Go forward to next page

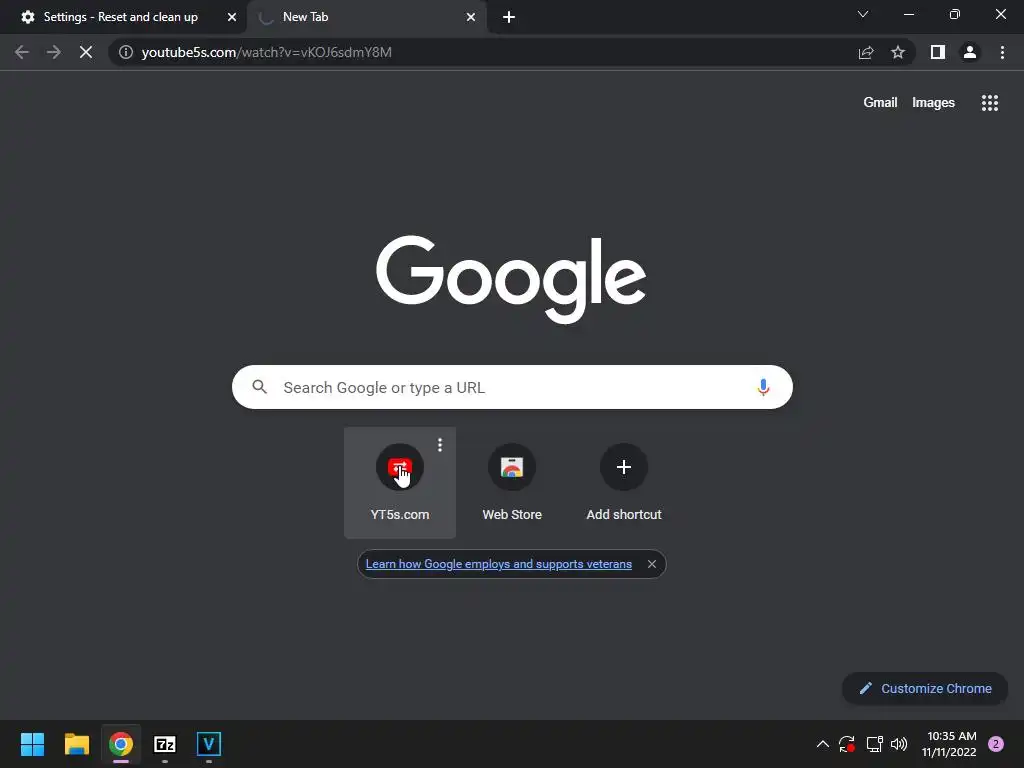54,52
